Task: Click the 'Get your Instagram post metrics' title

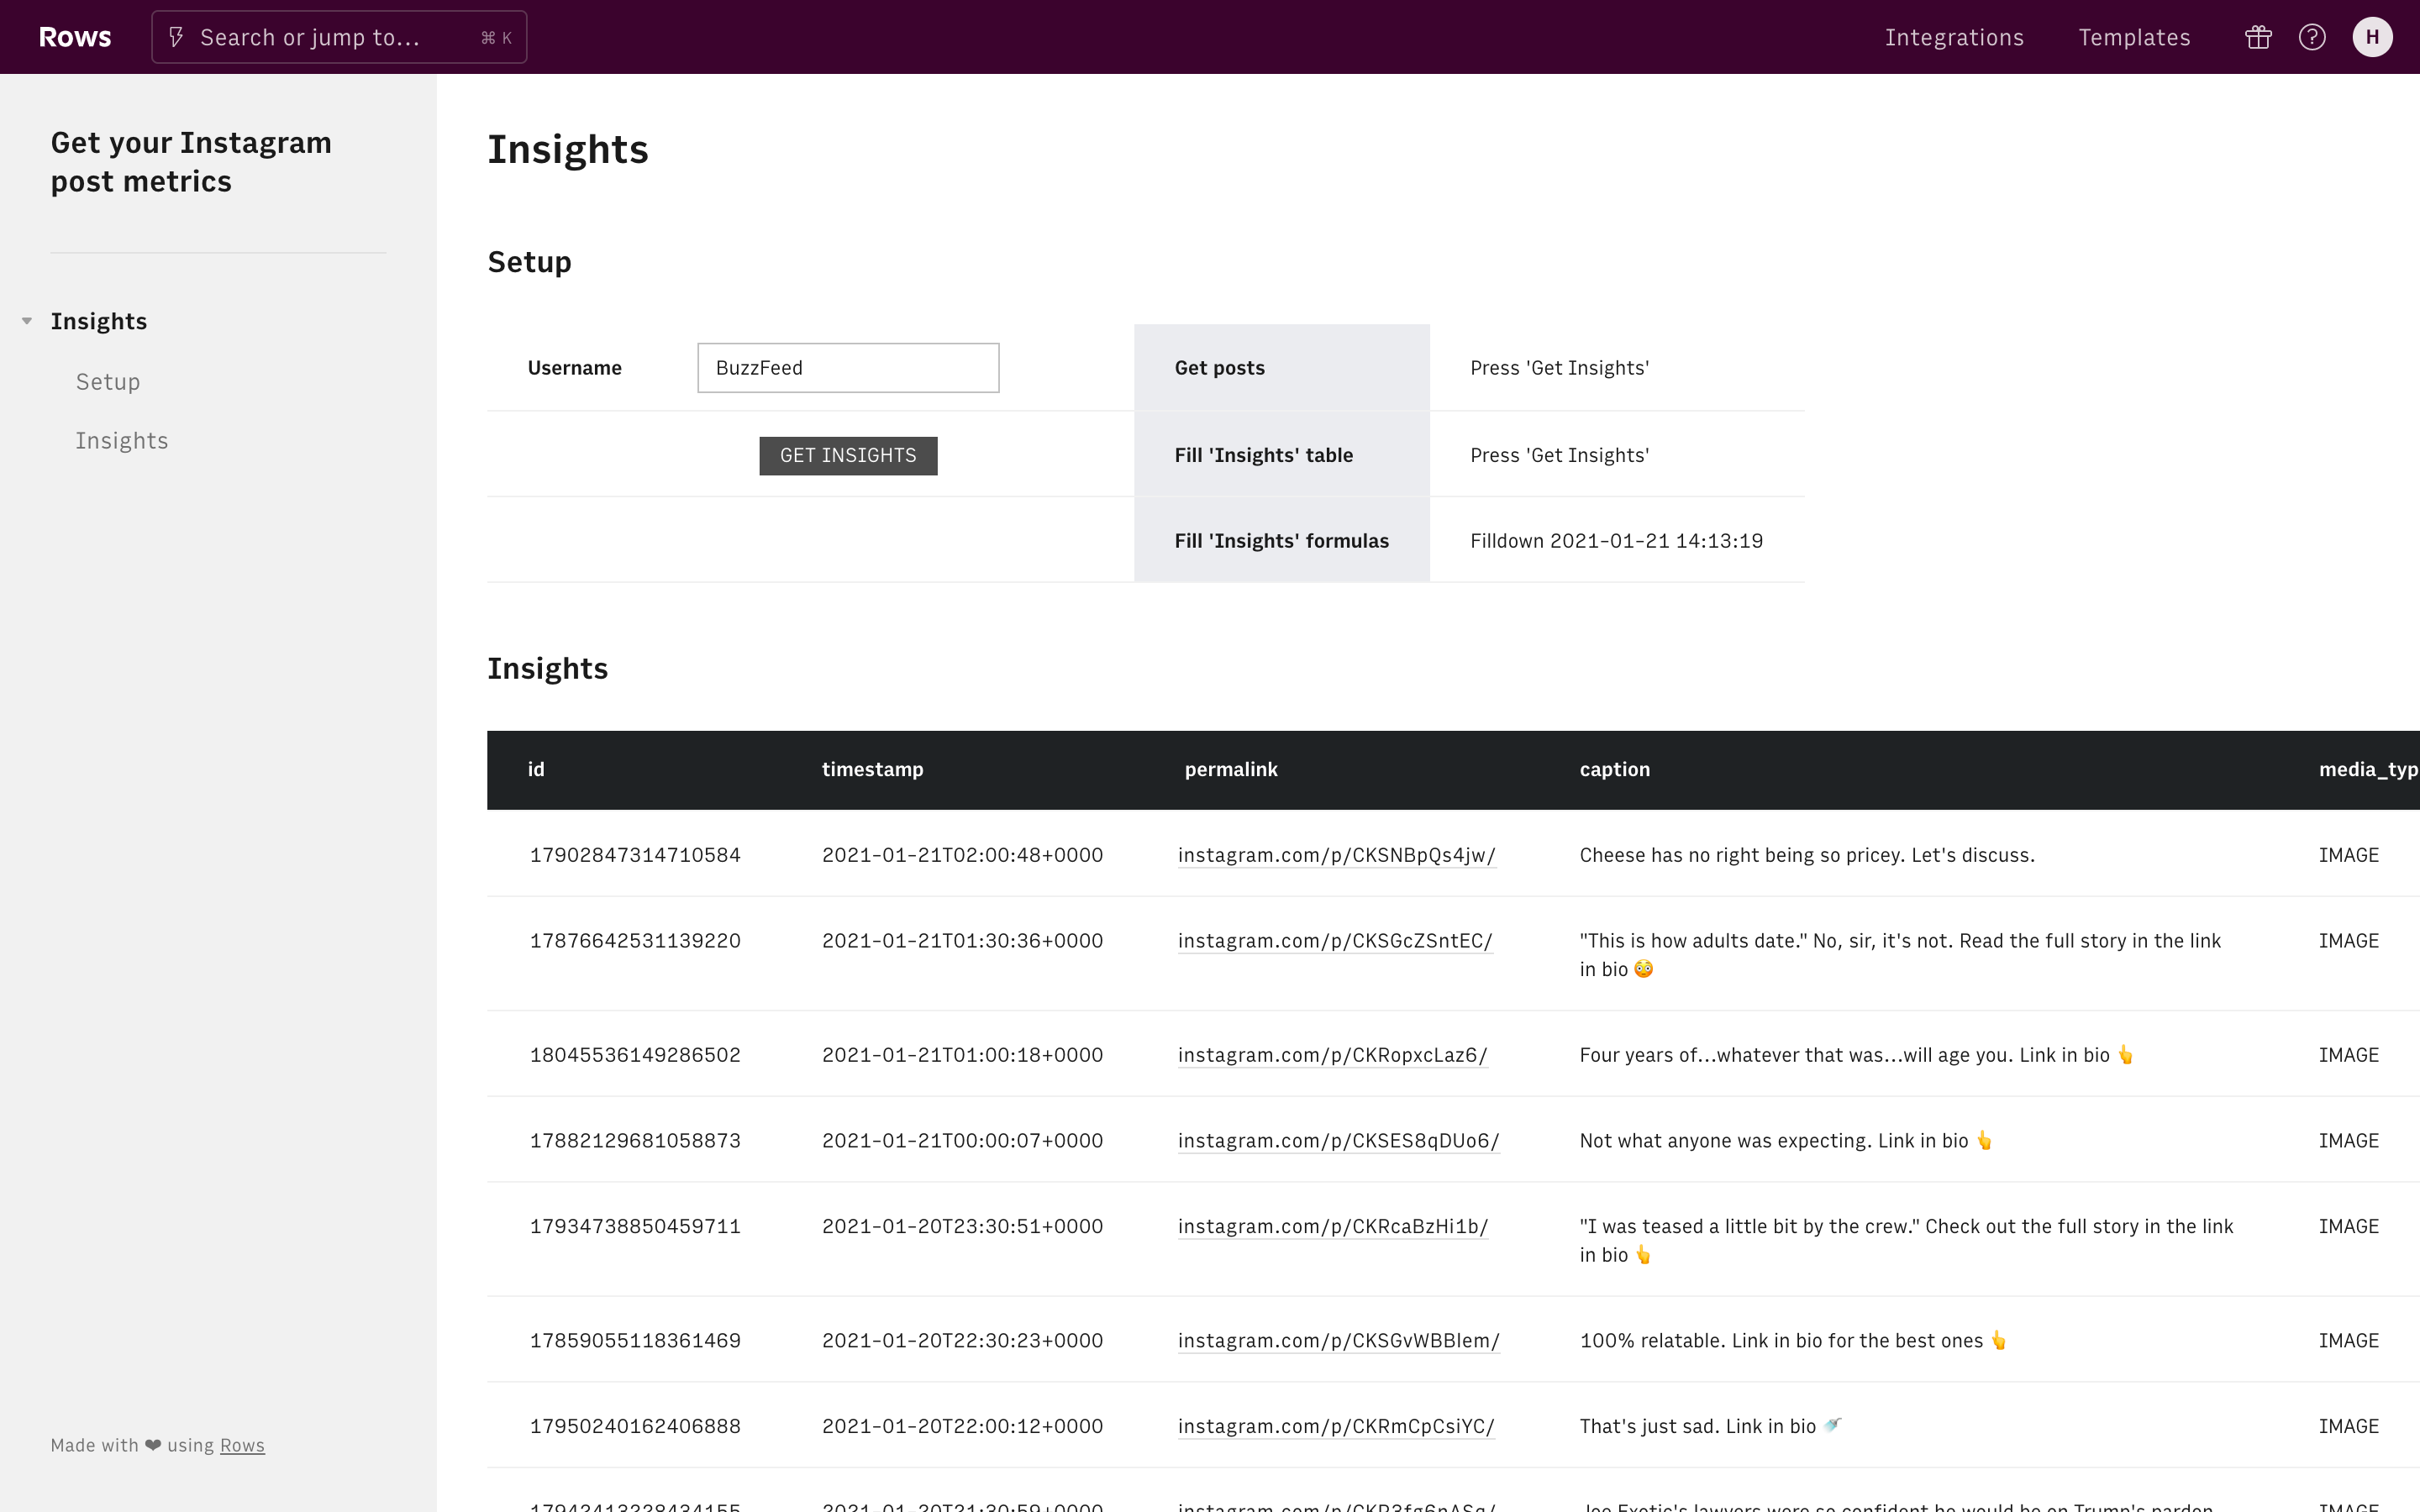Action: point(191,161)
